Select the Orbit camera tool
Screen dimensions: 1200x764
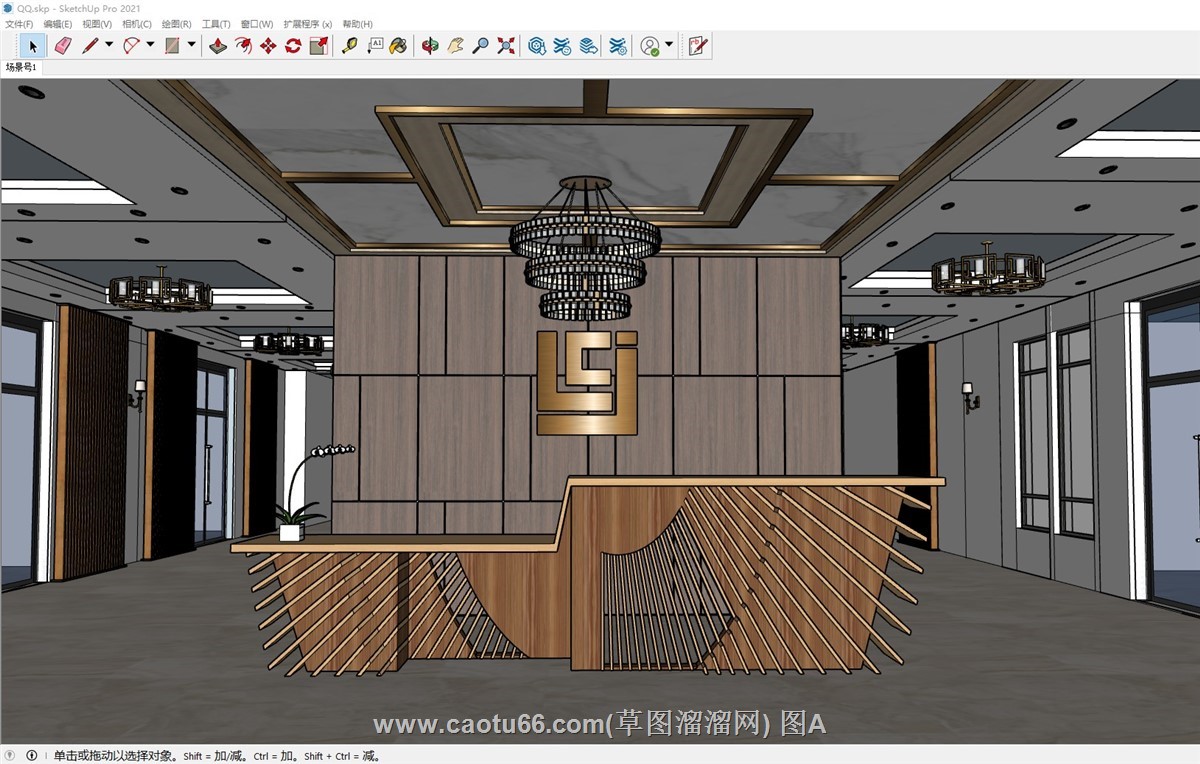pos(430,45)
